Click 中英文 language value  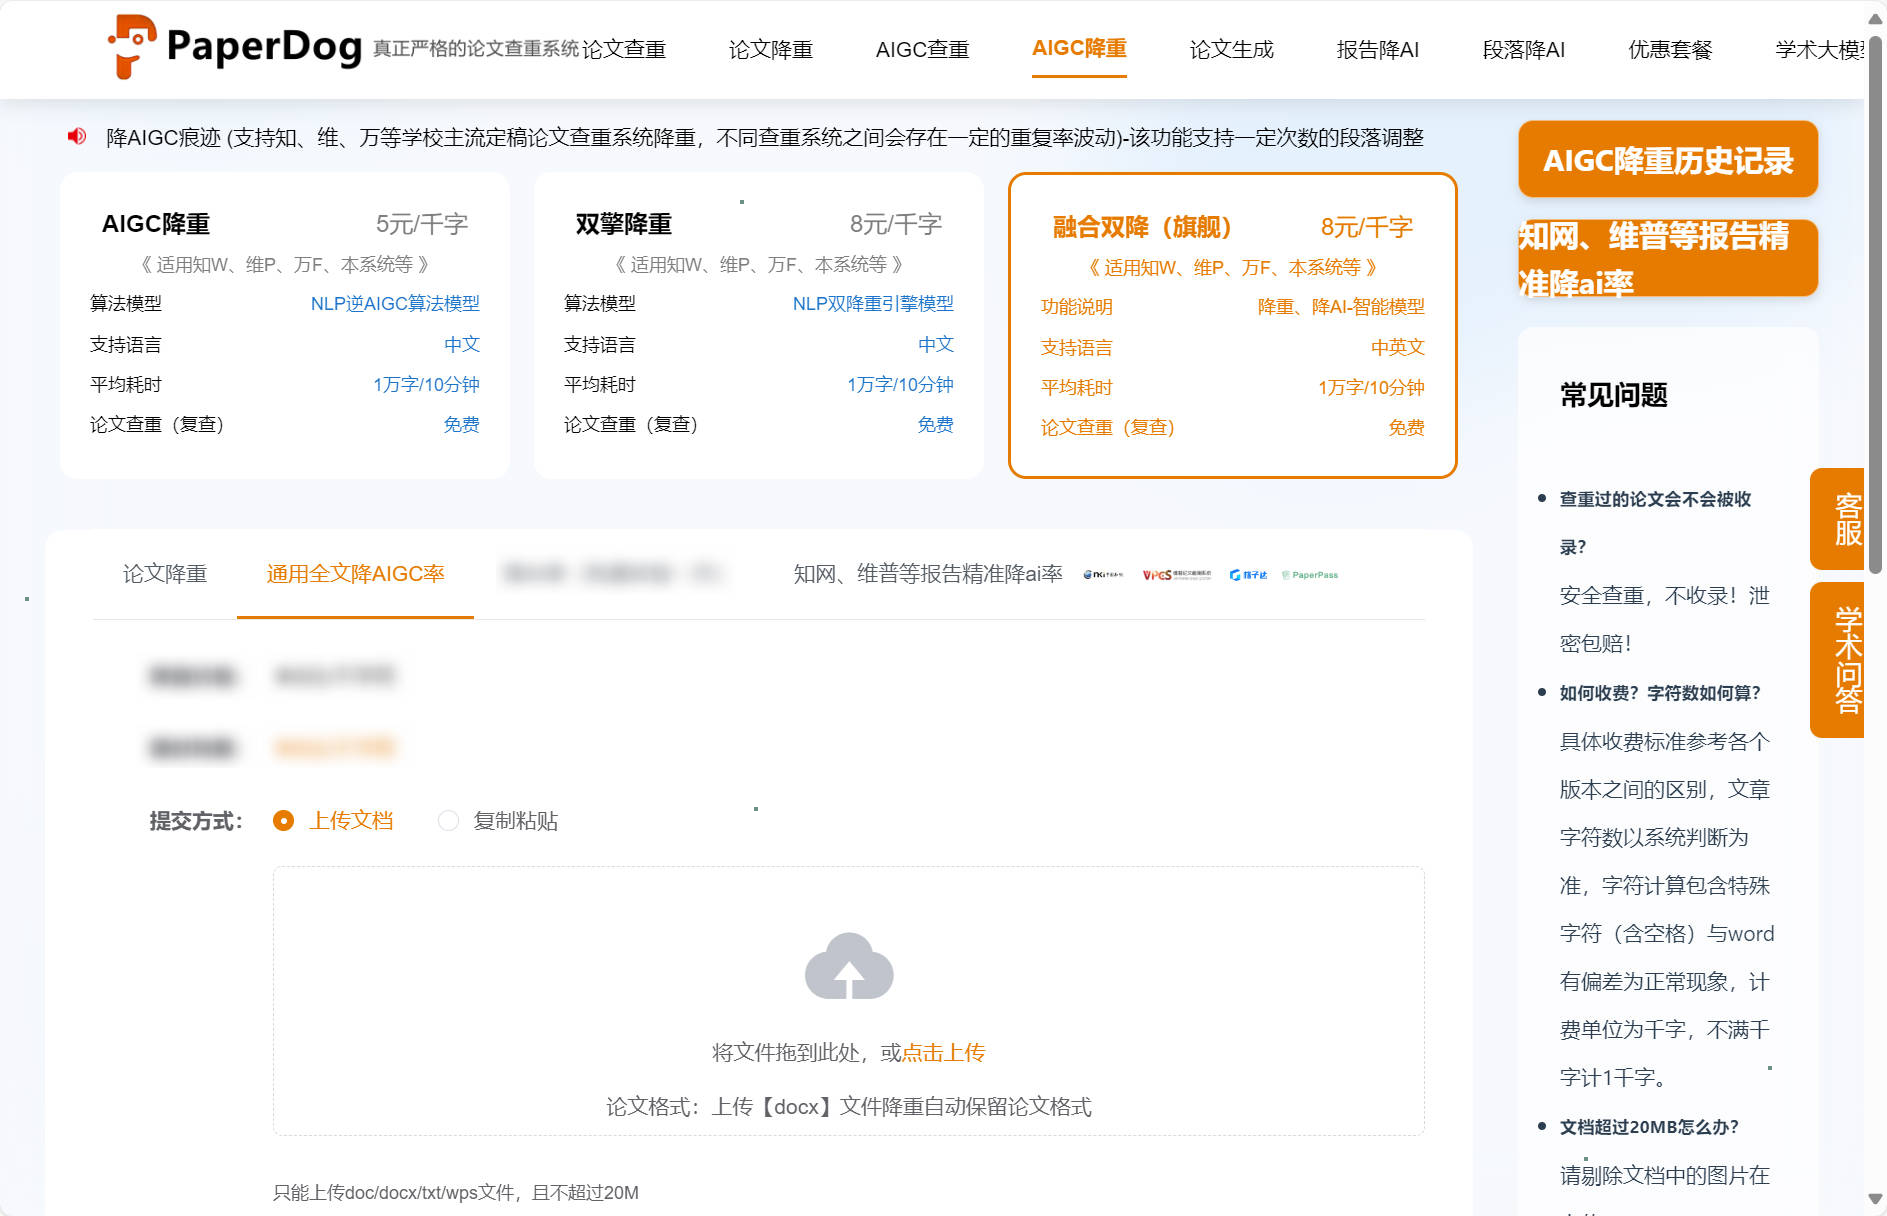pyautogui.click(x=1398, y=347)
